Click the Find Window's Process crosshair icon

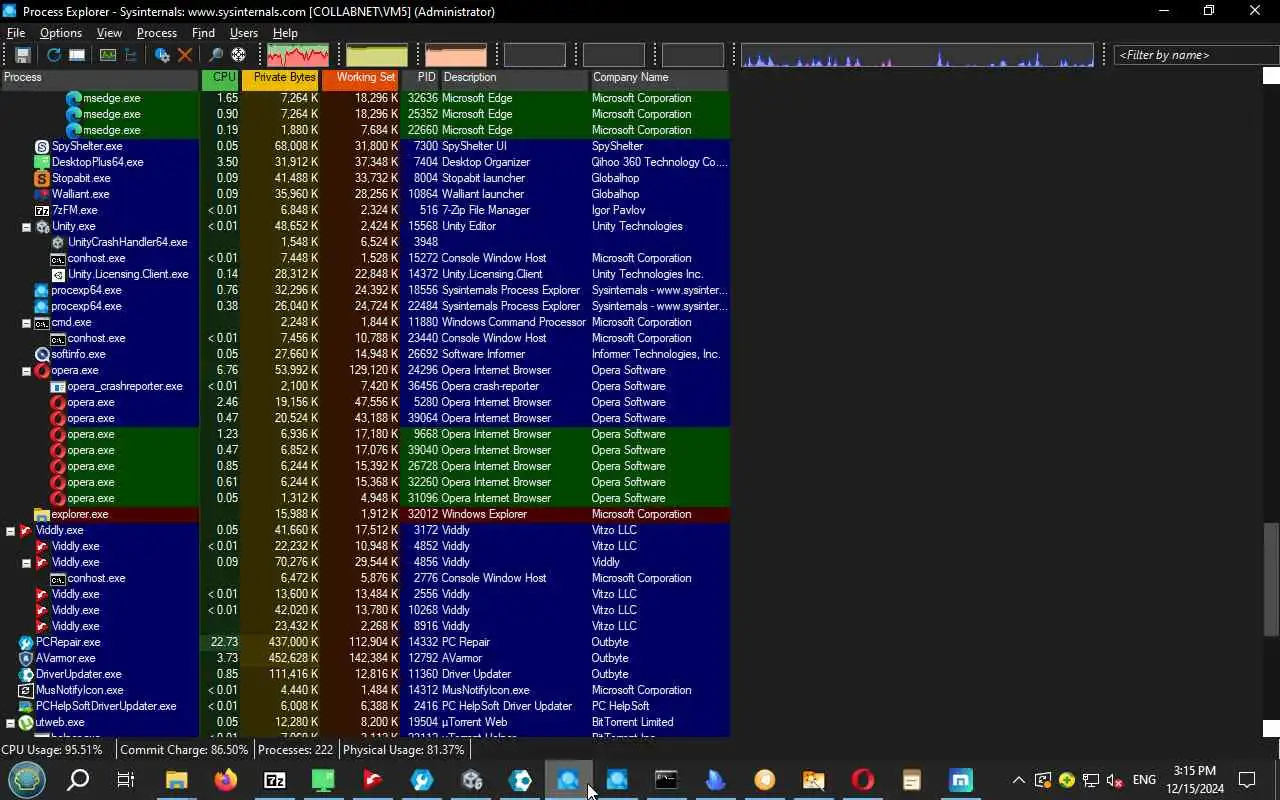pyautogui.click(x=239, y=55)
